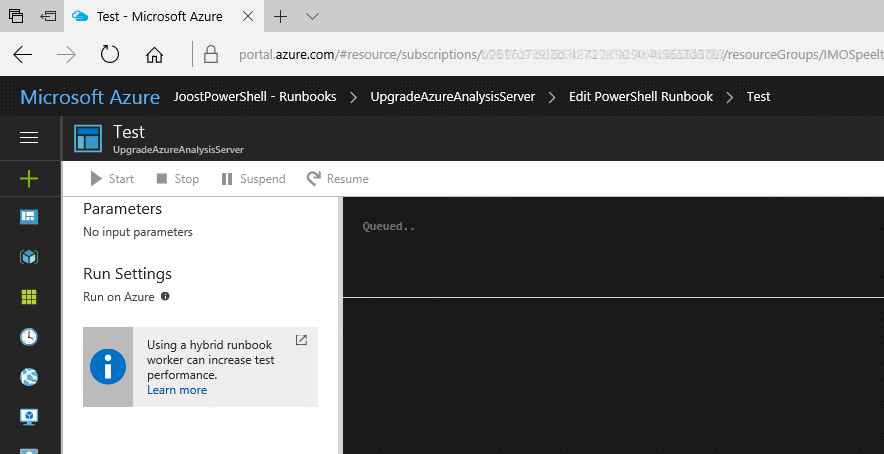Navigate to JoostPowerShell - Runbooks breadcrumb
The width and height of the screenshot is (884, 454).
coord(255,96)
